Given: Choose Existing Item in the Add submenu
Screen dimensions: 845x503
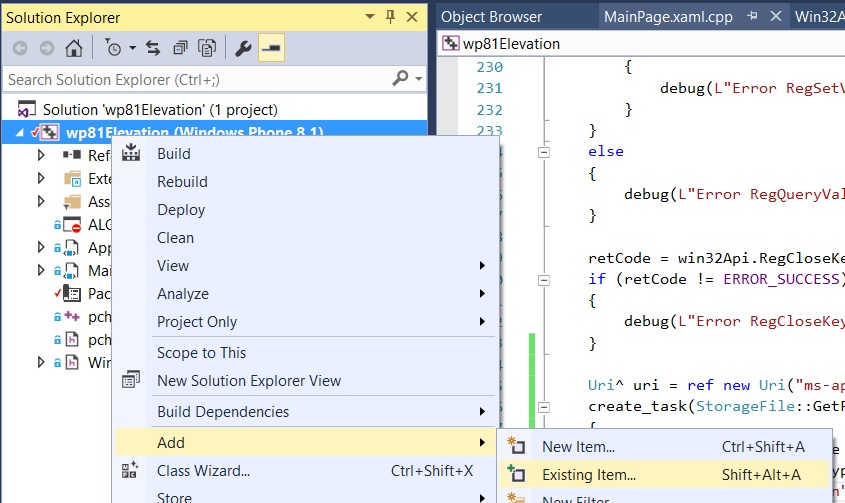Looking at the screenshot, I should pyautogui.click(x=664, y=475).
